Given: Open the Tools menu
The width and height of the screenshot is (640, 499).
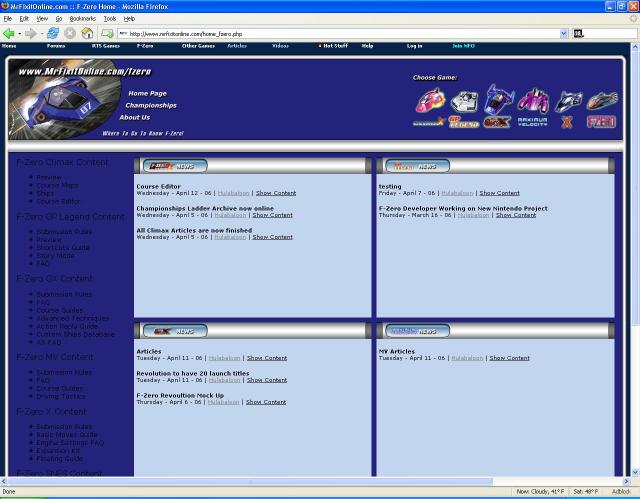Looking at the screenshot, I should tap(109, 19).
